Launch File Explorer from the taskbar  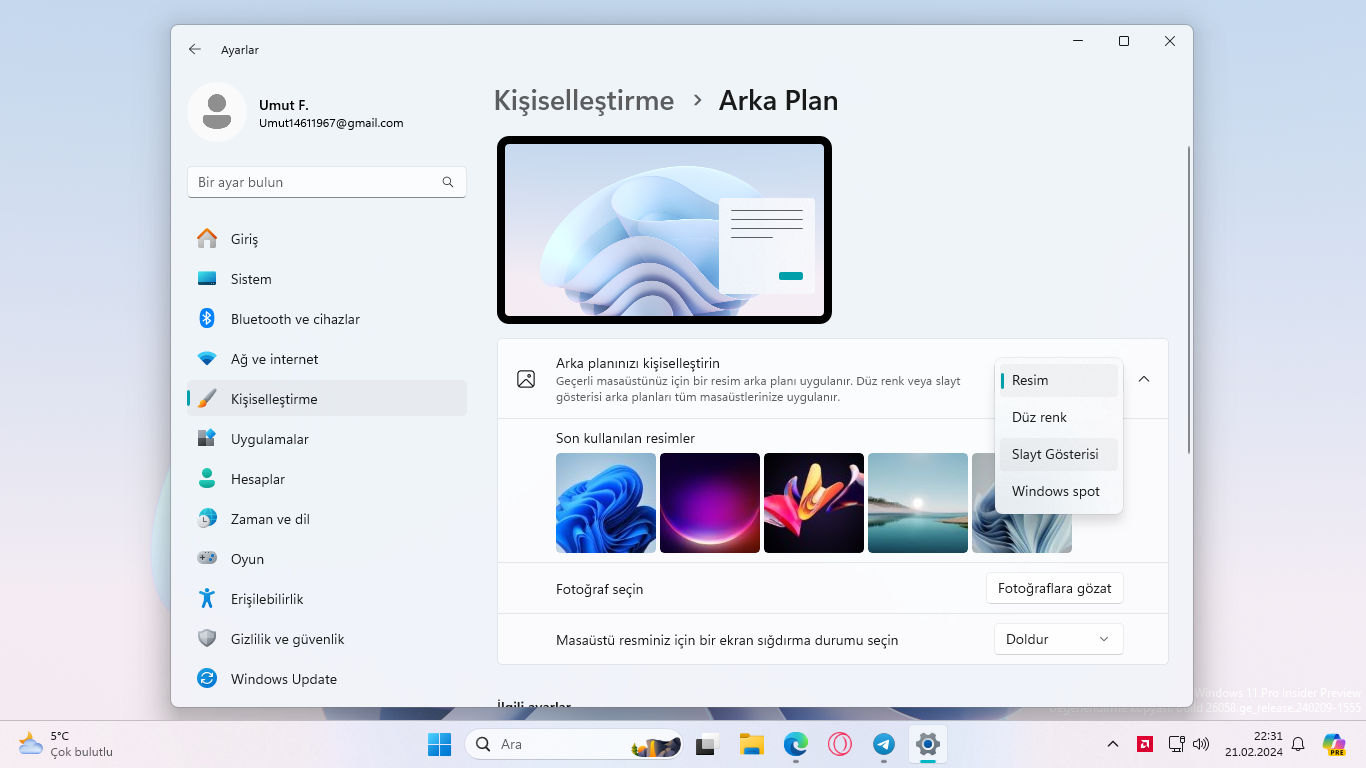coord(752,744)
